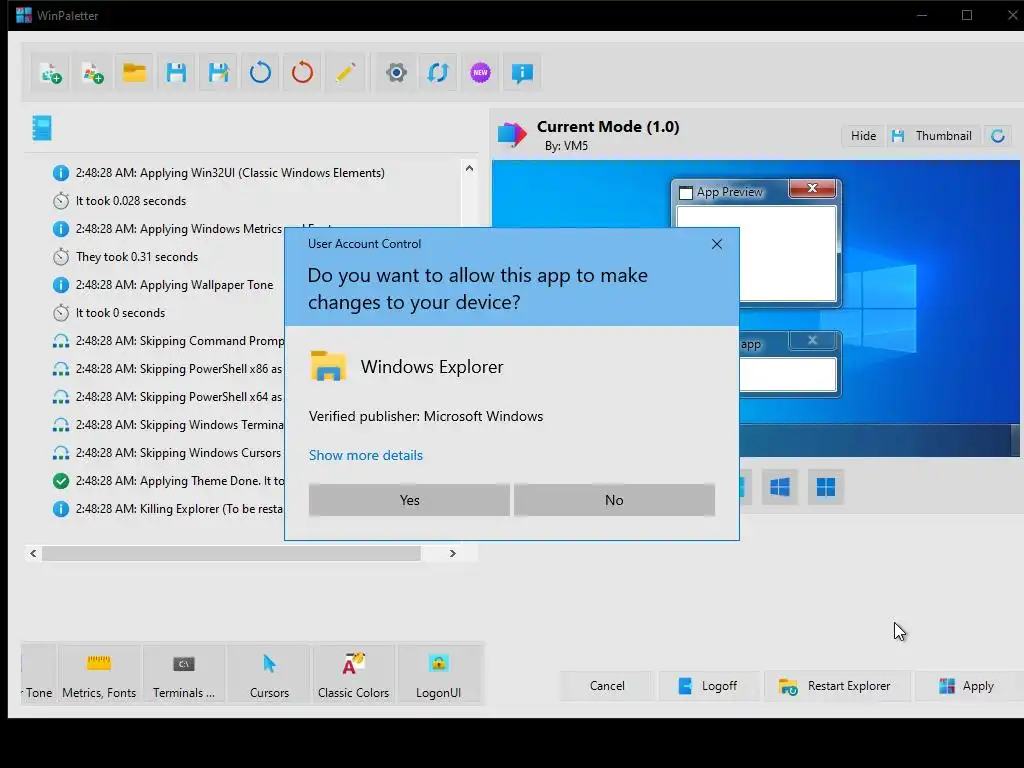Click log horizontal scrollbar left arrow
The image size is (1024, 768).
click(x=33, y=553)
